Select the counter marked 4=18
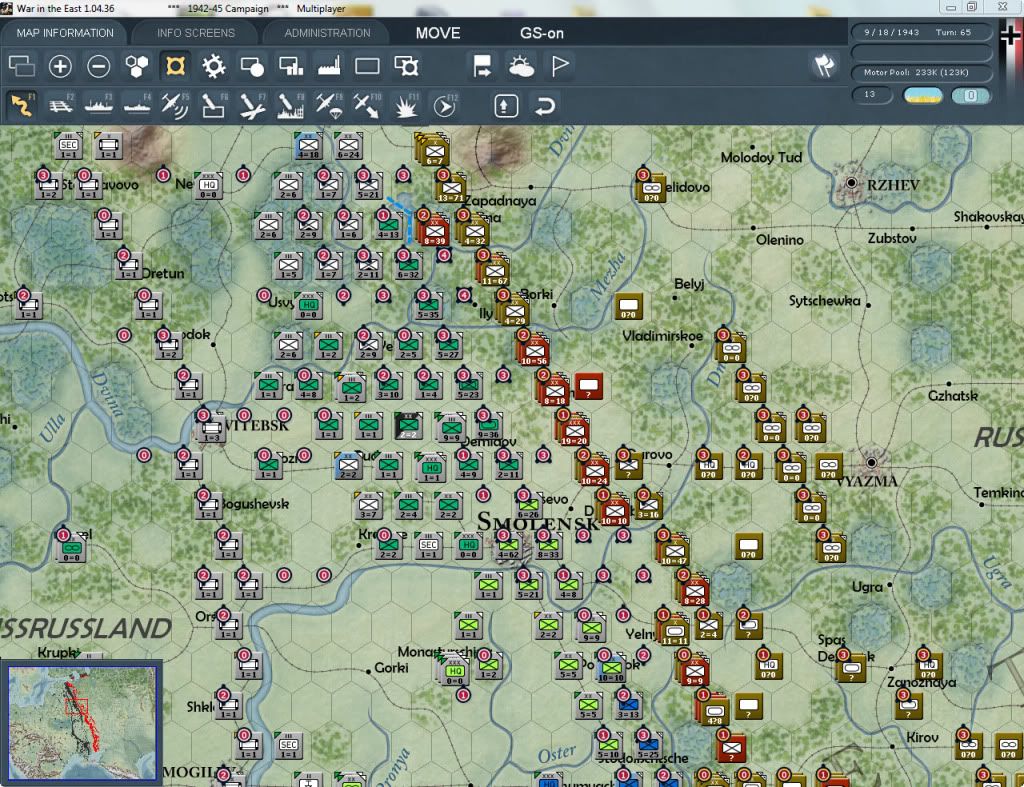 [x=308, y=145]
